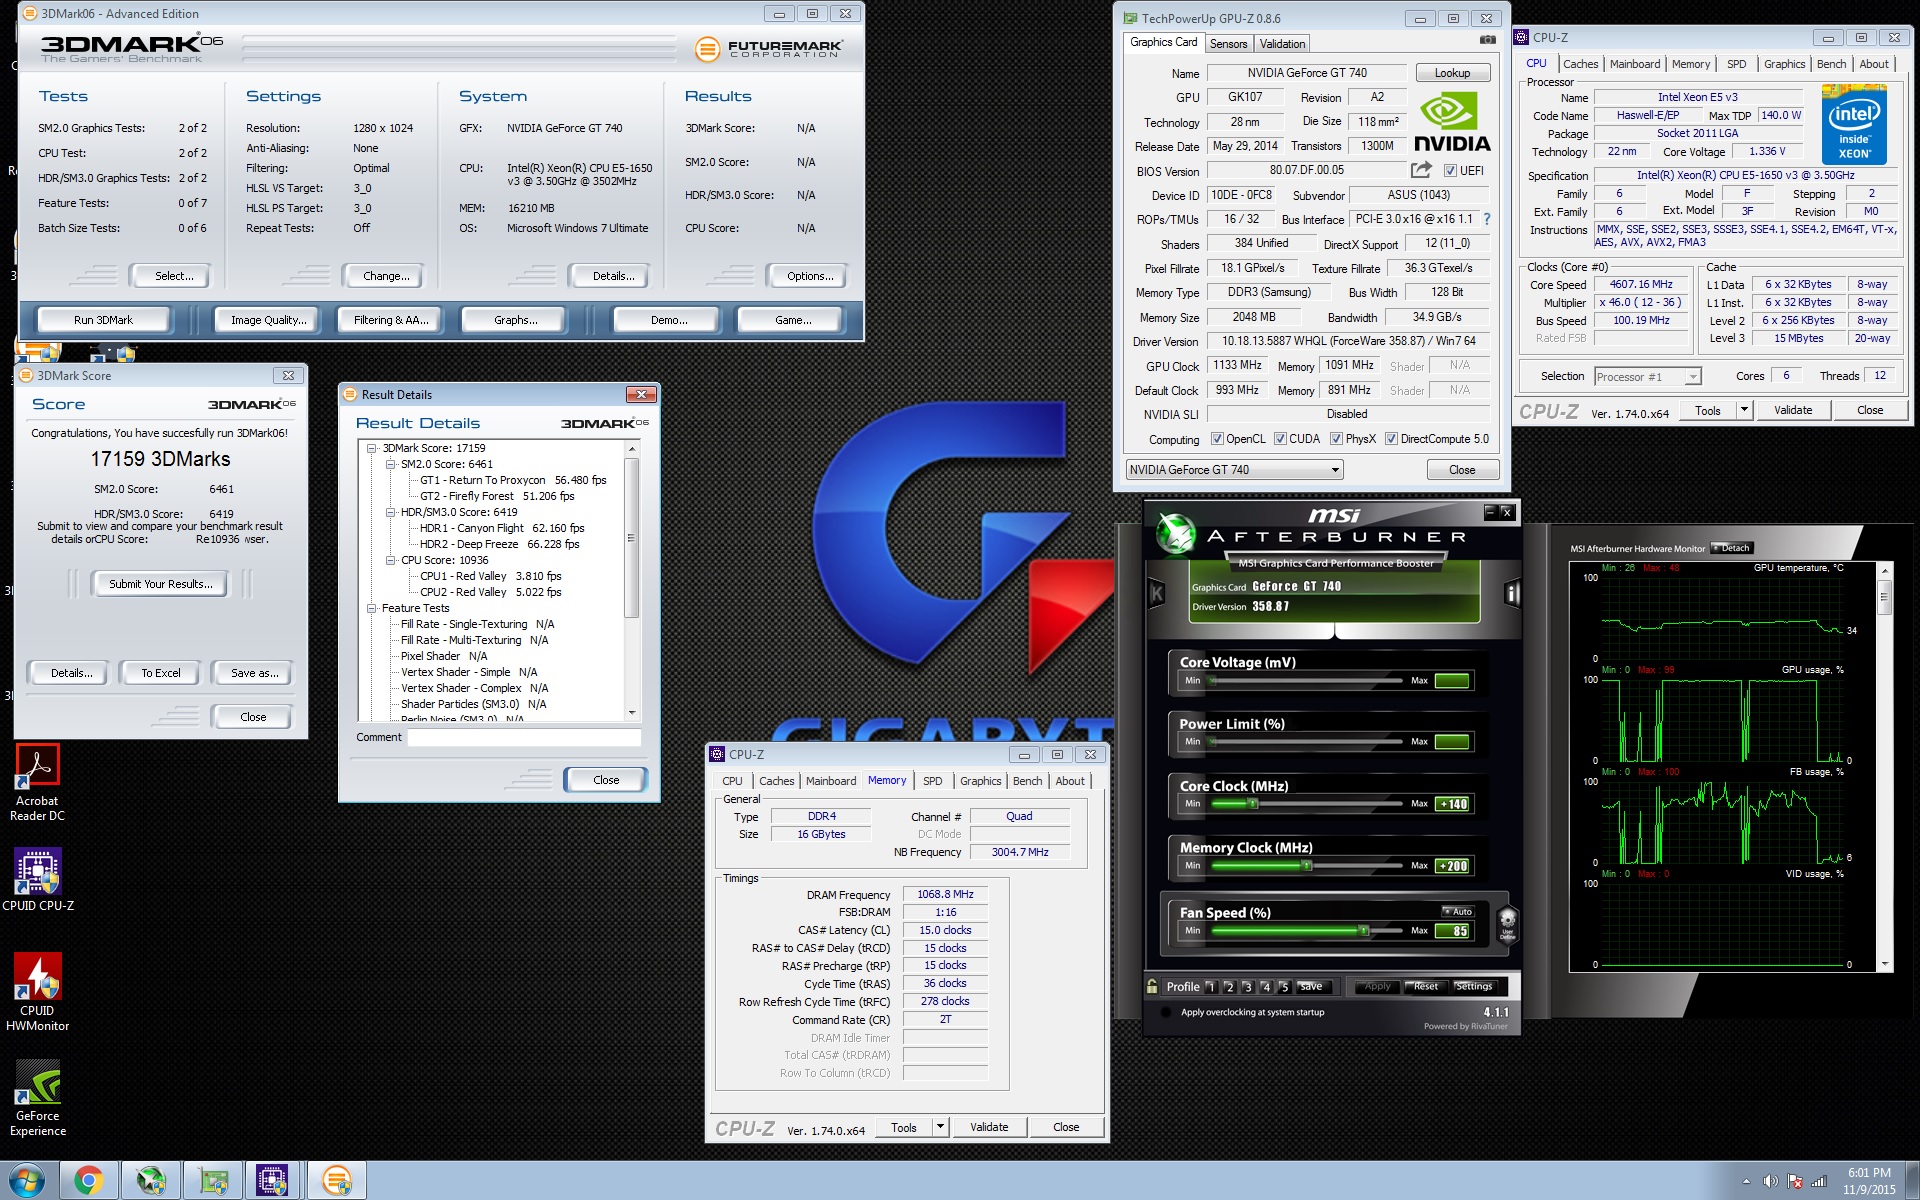The height and width of the screenshot is (1200, 1920).
Task: Open GeForce Experience desktop shortcut
Action: tap(37, 1098)
